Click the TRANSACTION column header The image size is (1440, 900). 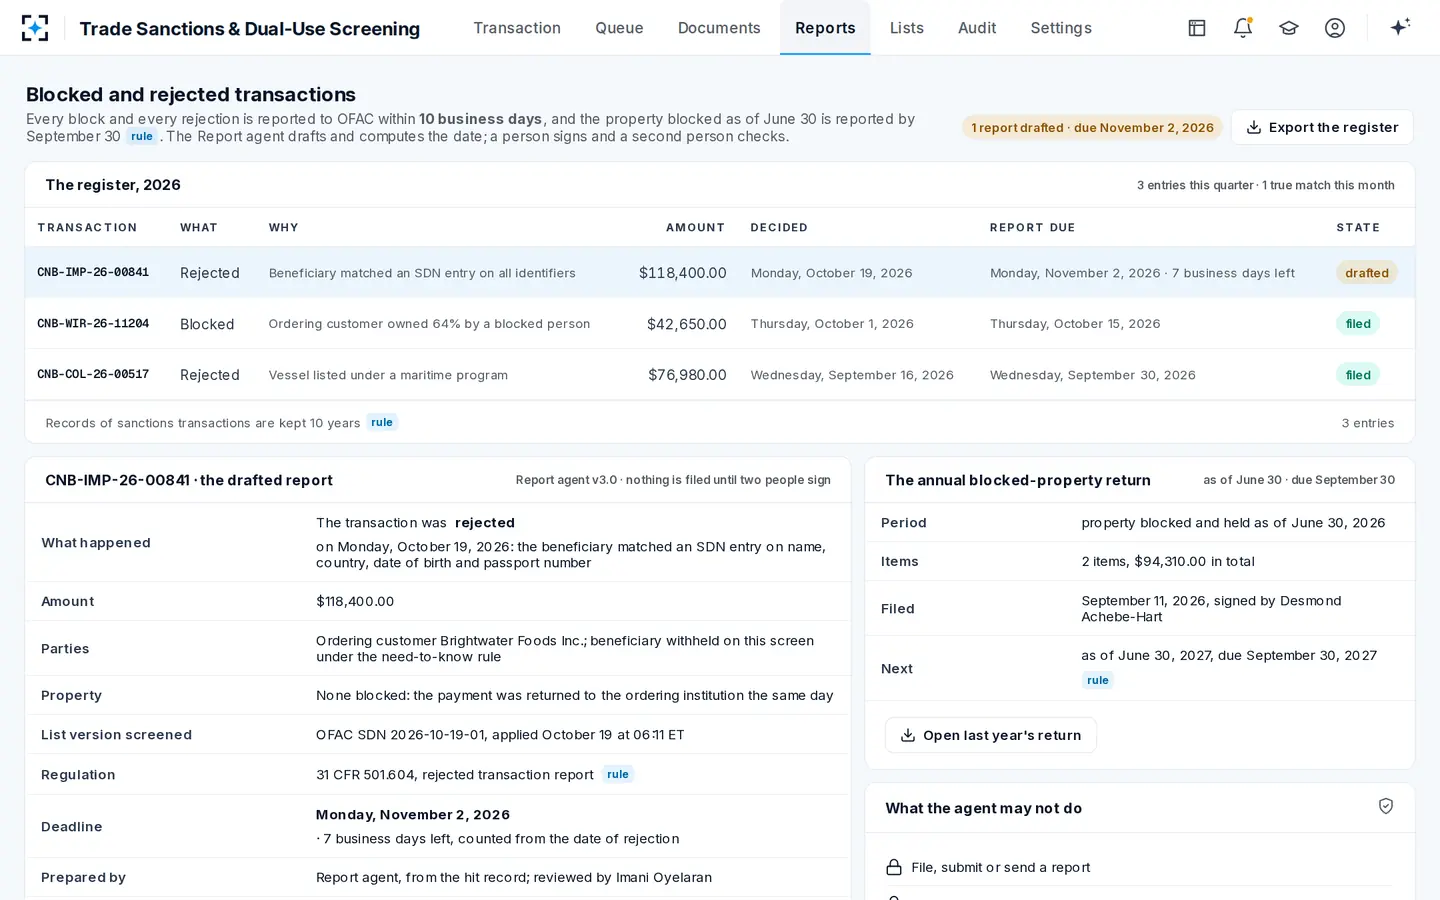pyautogui.click(x=87, y=227)
